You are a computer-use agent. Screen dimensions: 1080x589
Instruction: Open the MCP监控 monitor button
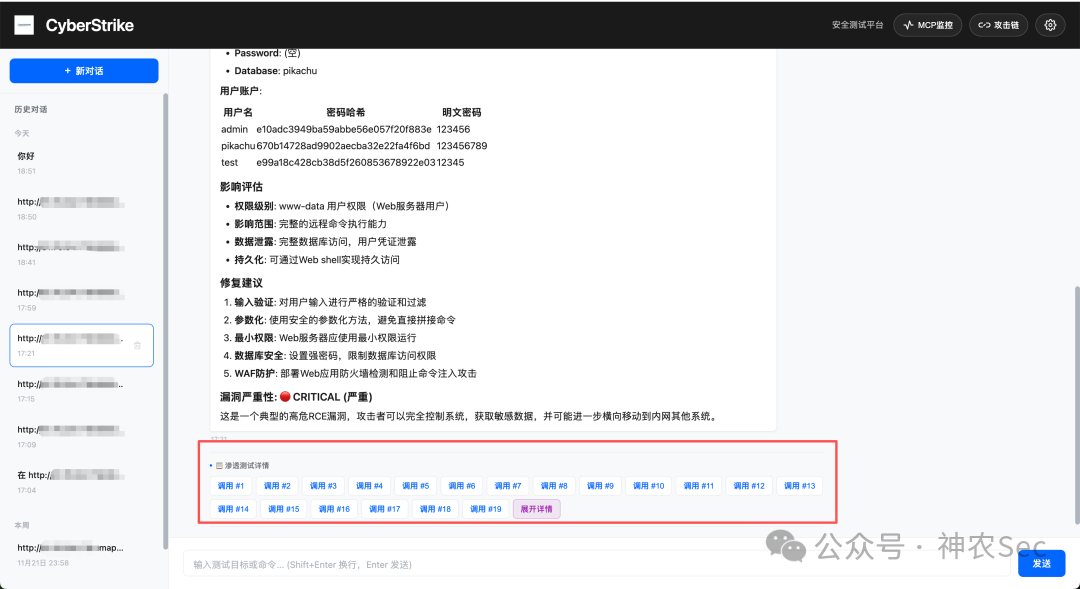tap(927, 25)
